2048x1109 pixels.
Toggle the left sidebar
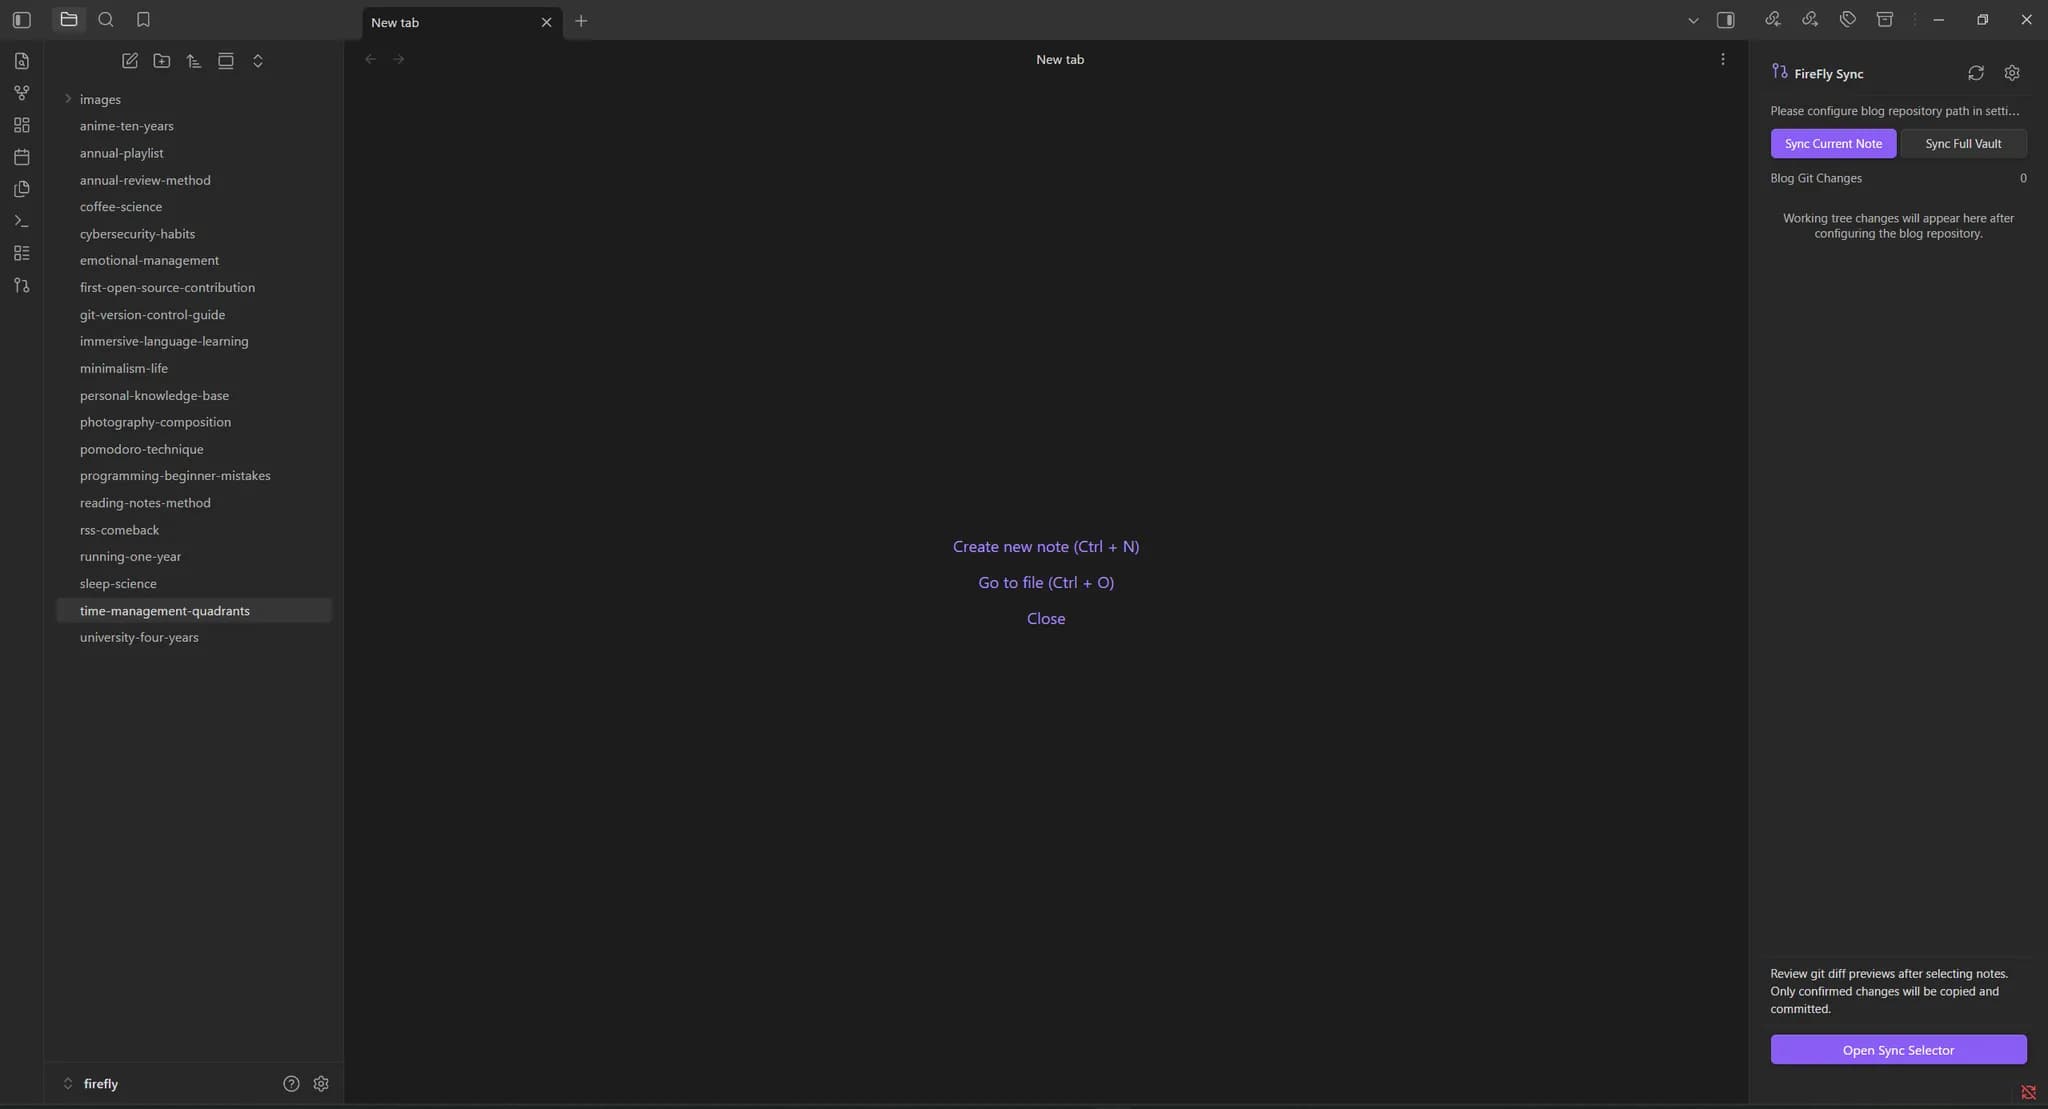(21, 20)
